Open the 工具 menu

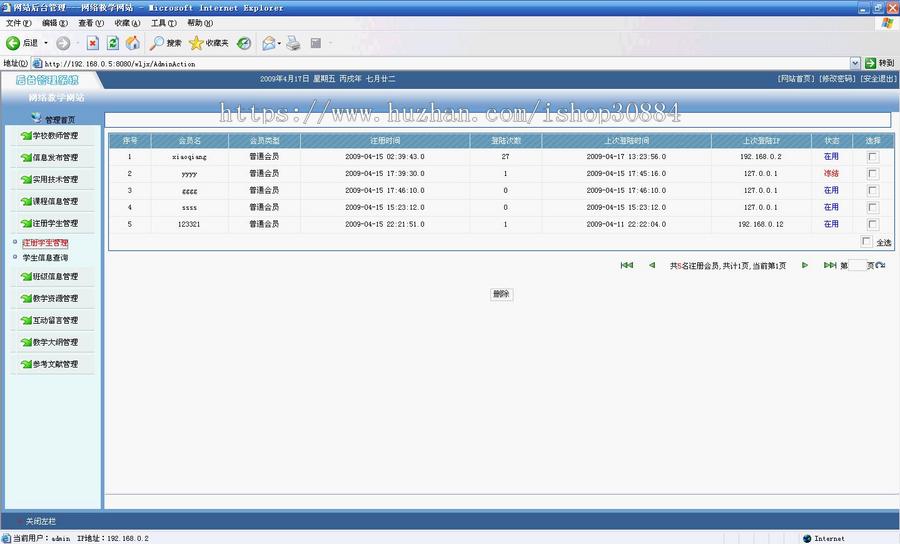click(164, 23)
